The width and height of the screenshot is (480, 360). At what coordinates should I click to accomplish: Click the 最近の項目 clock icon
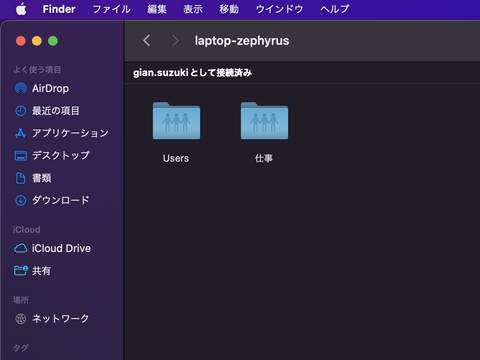(x=21, y=111)
